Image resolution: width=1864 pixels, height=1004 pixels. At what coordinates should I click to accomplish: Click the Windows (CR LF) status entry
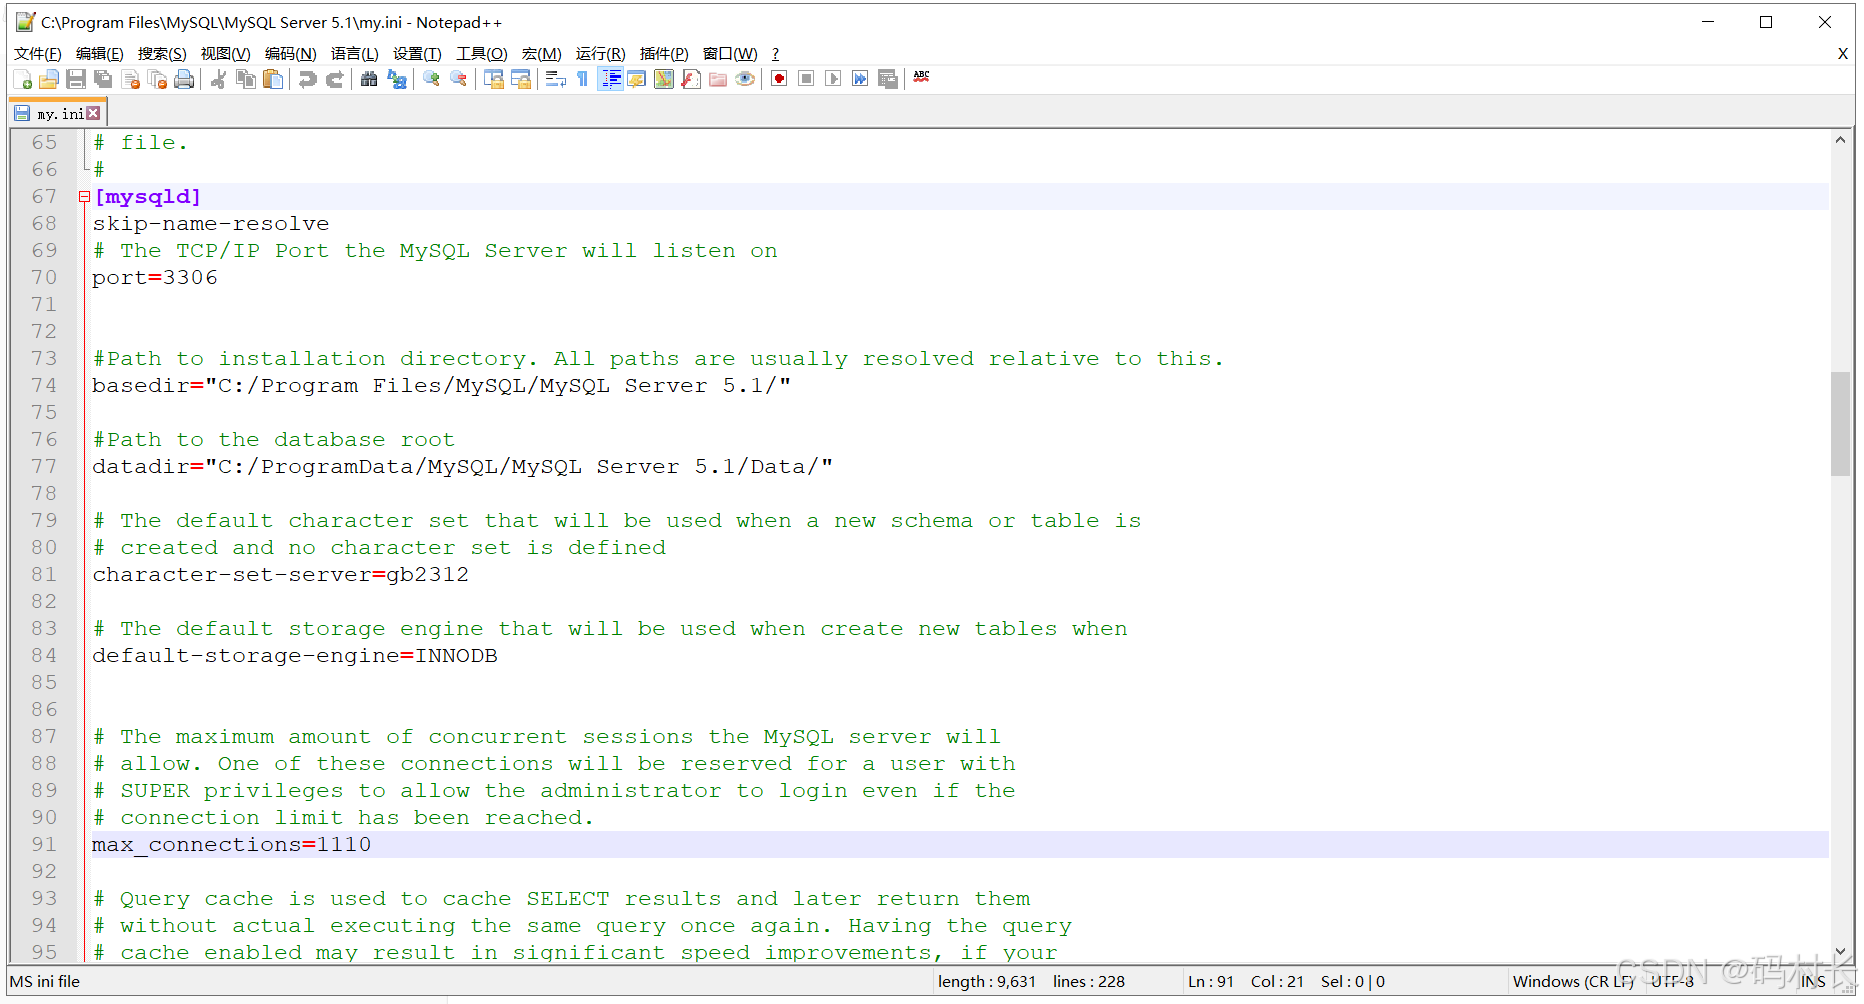(x=1574, y=982)
